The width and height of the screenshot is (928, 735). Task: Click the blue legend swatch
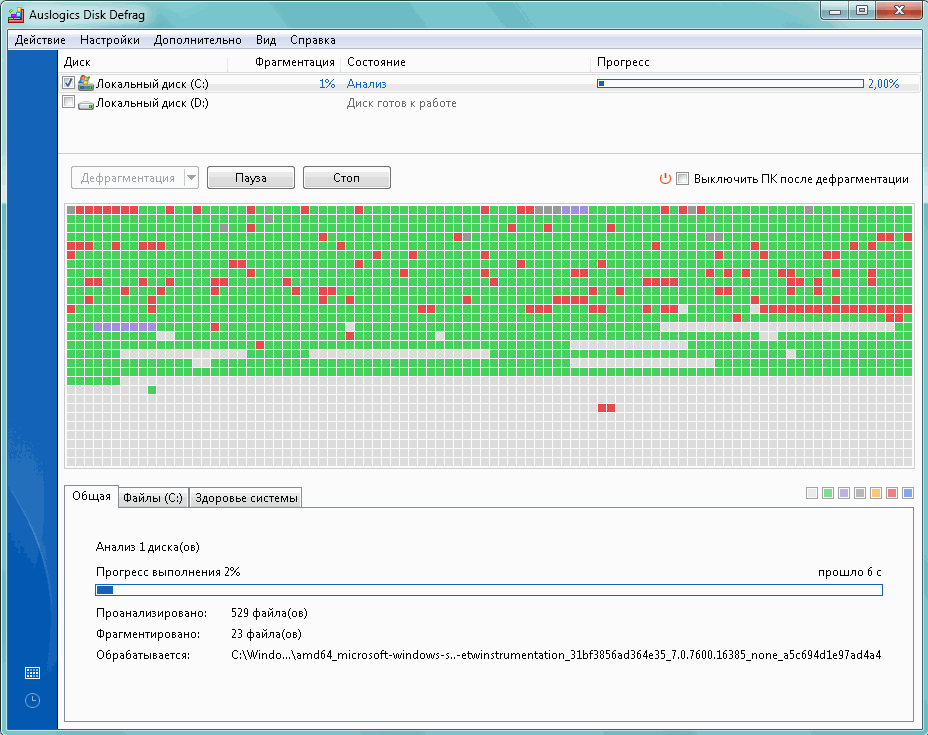(x=908, y=493)
